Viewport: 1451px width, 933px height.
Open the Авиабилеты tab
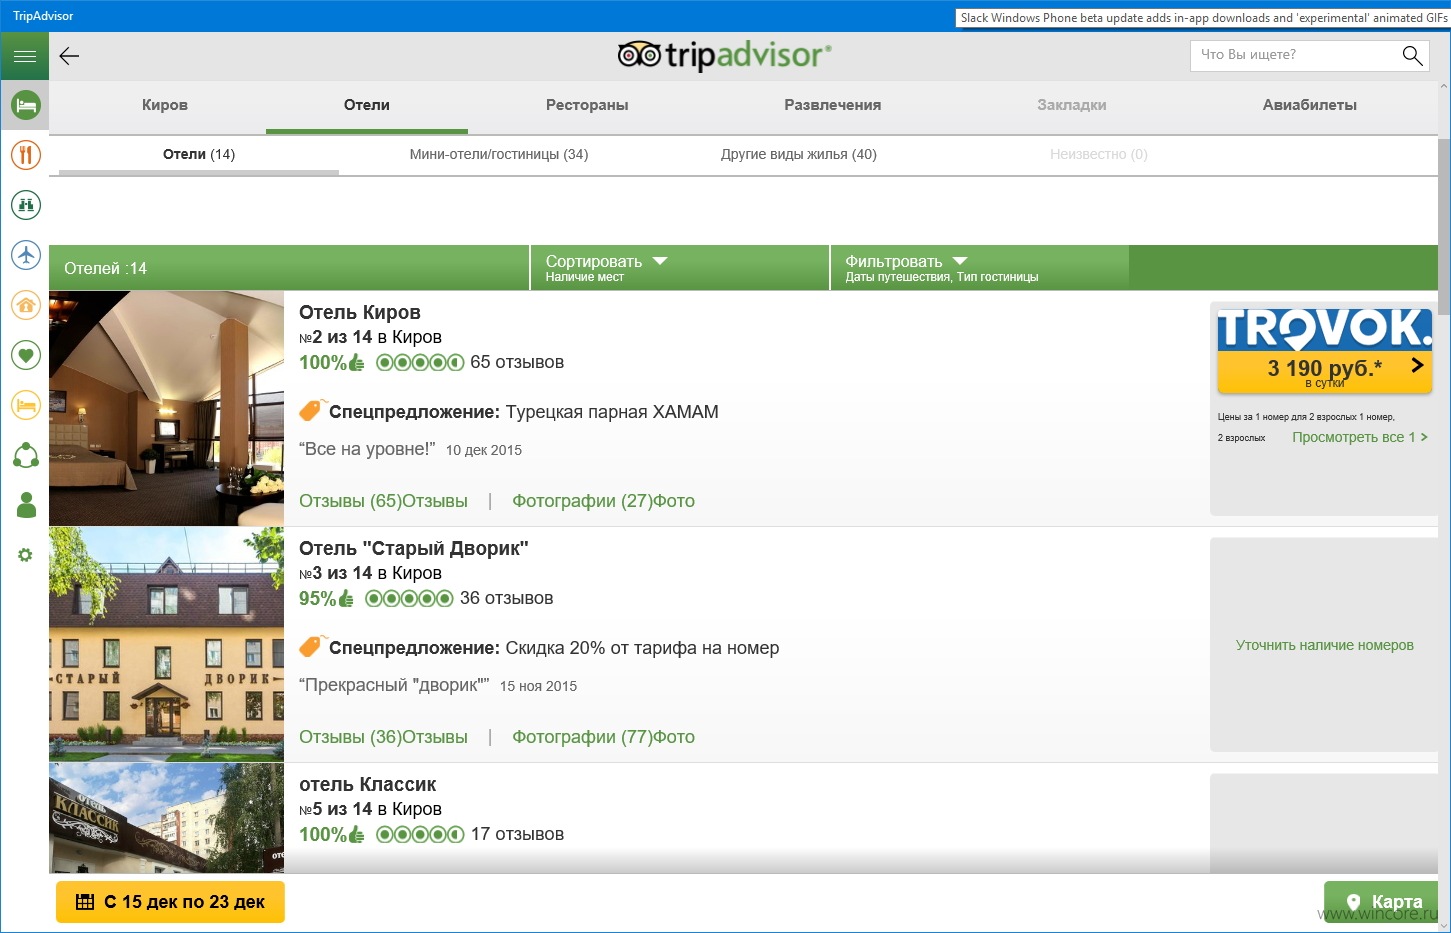pos(1310,105)
